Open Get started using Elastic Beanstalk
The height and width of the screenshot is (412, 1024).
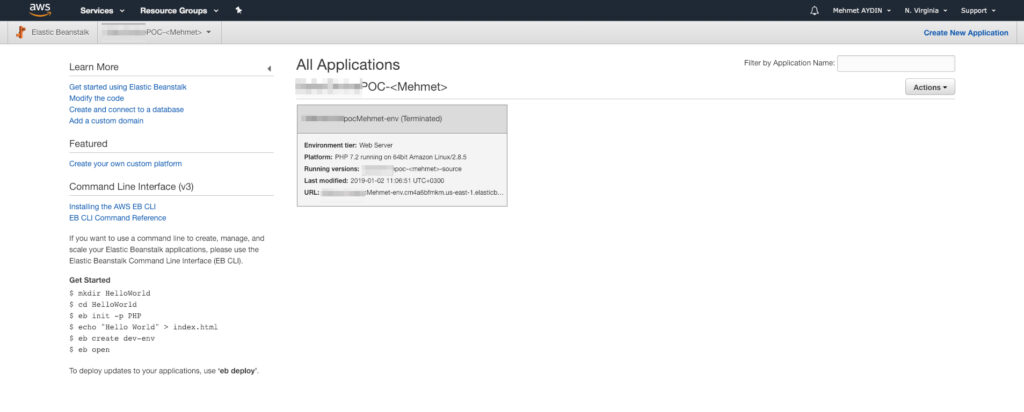pyautogui.click(x=128, y=87)
